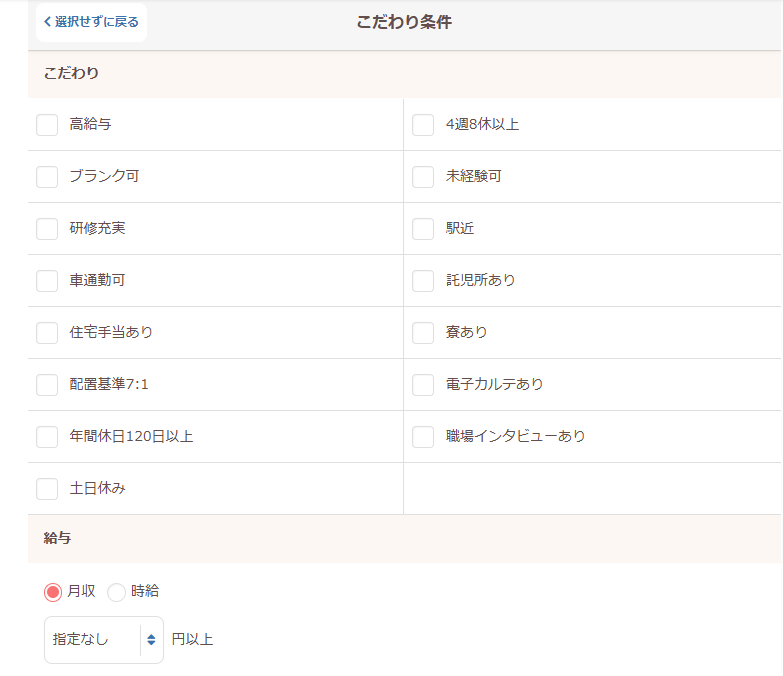Toggle the 駅近 checkbox
Image resolution: width=783 pixels, height=676 pixels.
423,229
